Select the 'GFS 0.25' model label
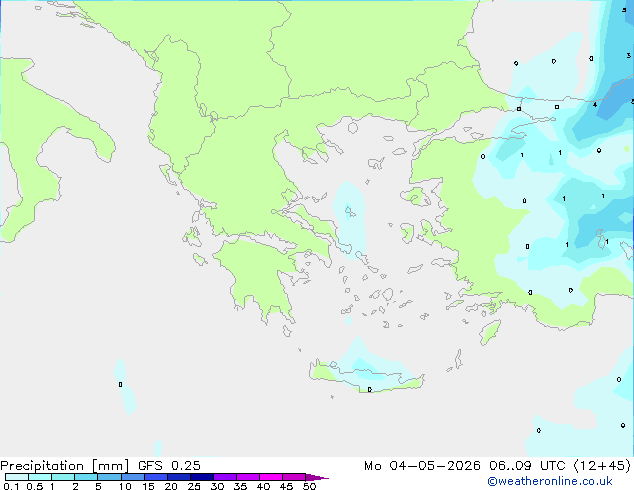Image resolution: width=634 pixels, height=490 pixels. (169, 466)
